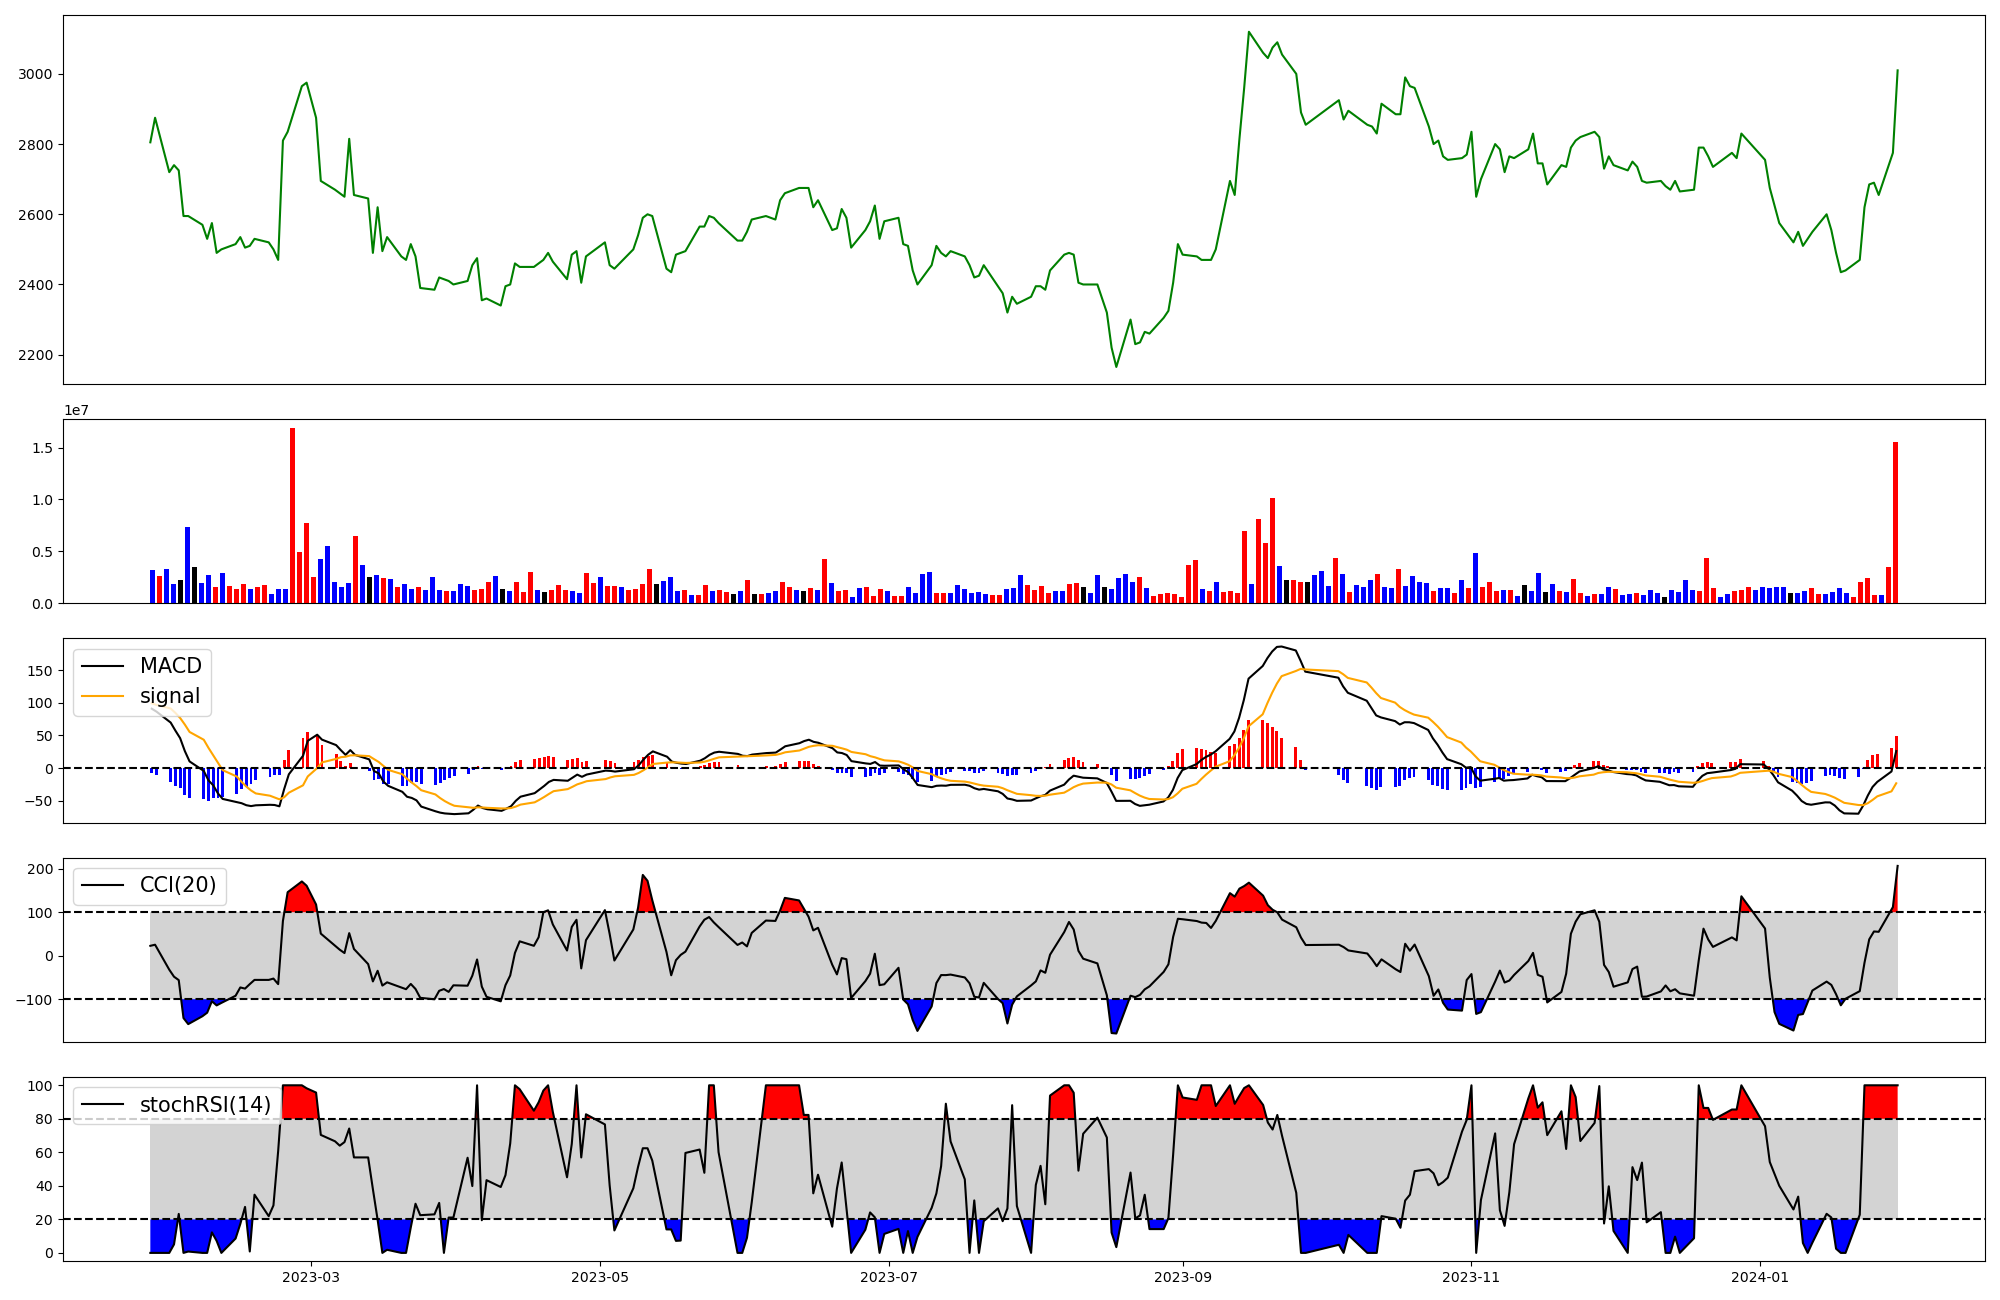Click the 2023-03 x-axis date label
2000x1300 pixels.
tap(311, 1277)
